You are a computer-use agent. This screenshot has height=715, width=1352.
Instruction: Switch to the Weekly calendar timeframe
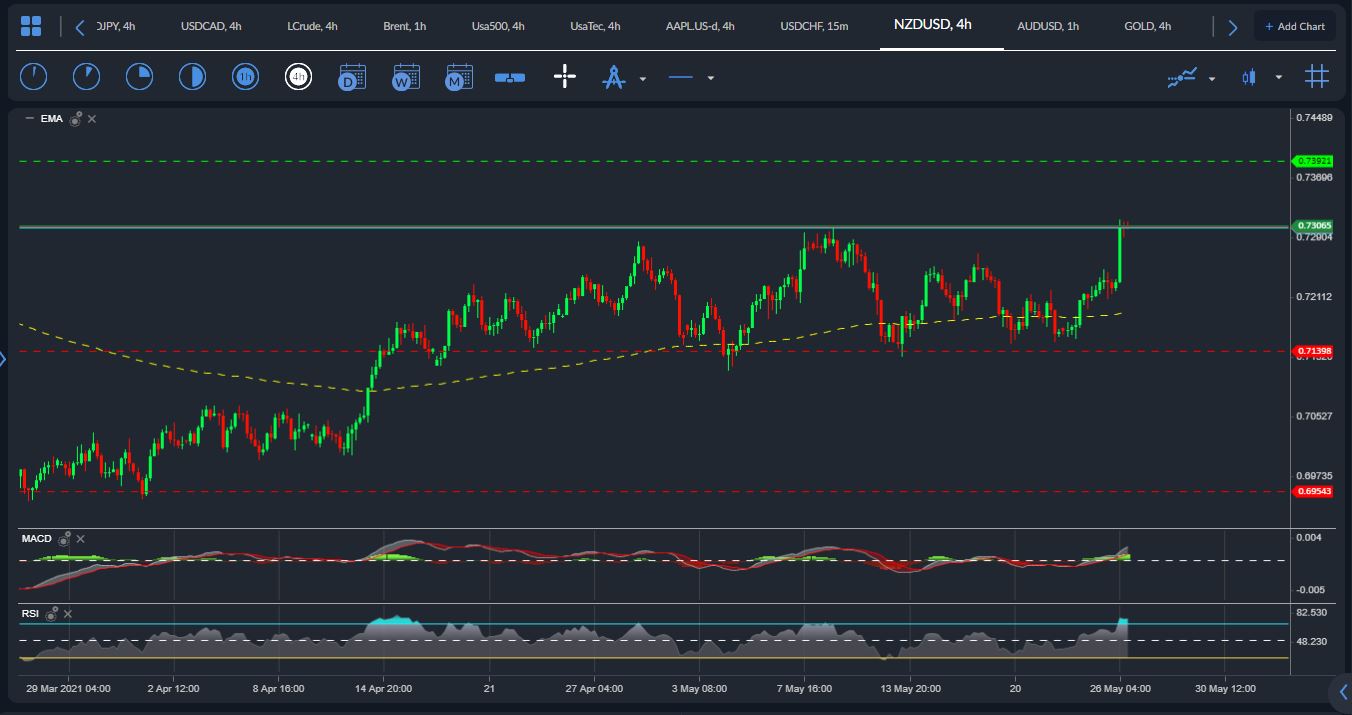(405, 76)
